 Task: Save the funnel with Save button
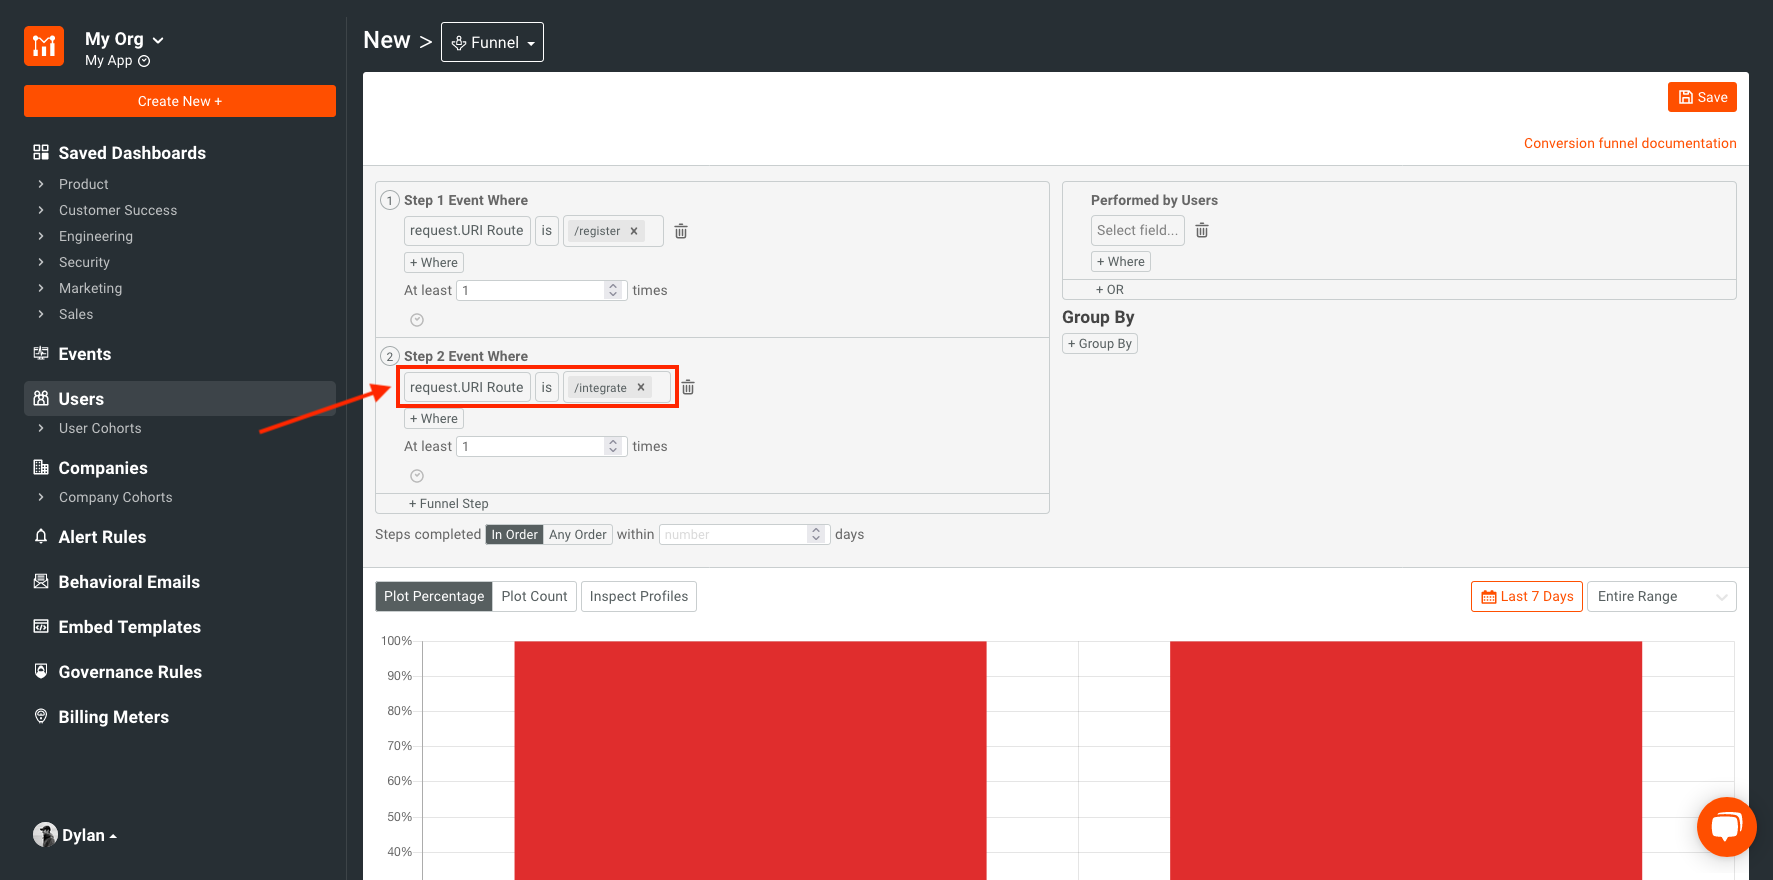click(x=1702, y=97)
